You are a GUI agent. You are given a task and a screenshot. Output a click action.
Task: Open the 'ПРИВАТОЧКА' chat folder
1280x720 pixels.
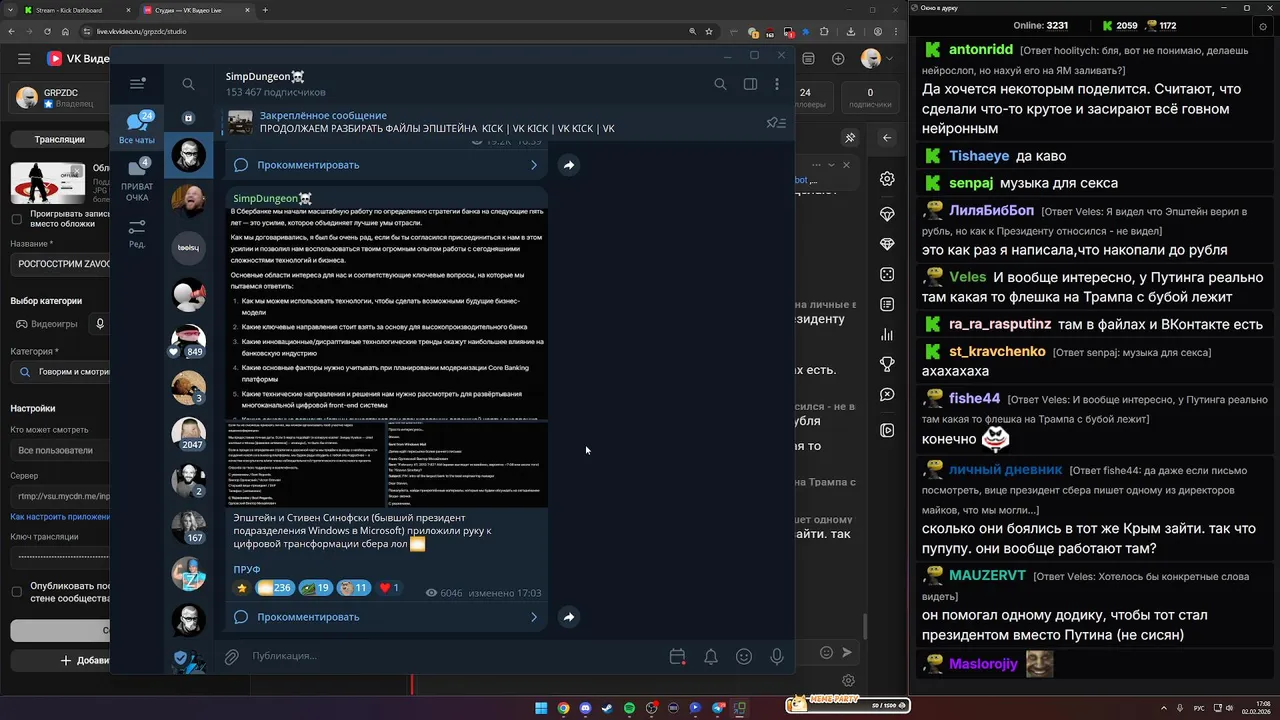click(137, 180)
